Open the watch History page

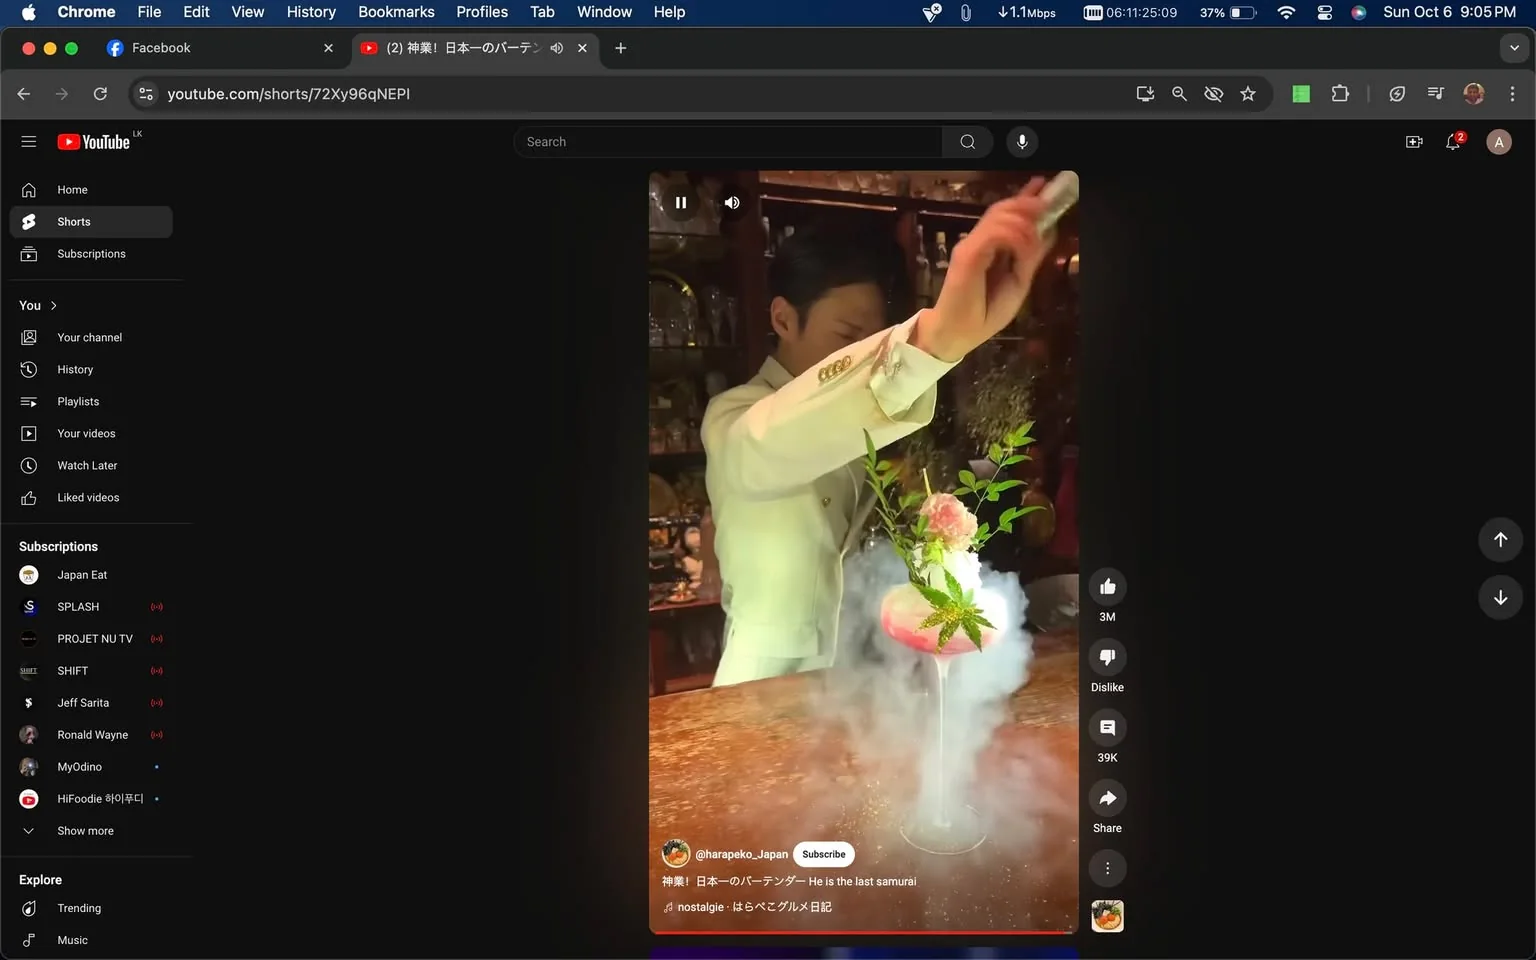click(x=91, y=370)
